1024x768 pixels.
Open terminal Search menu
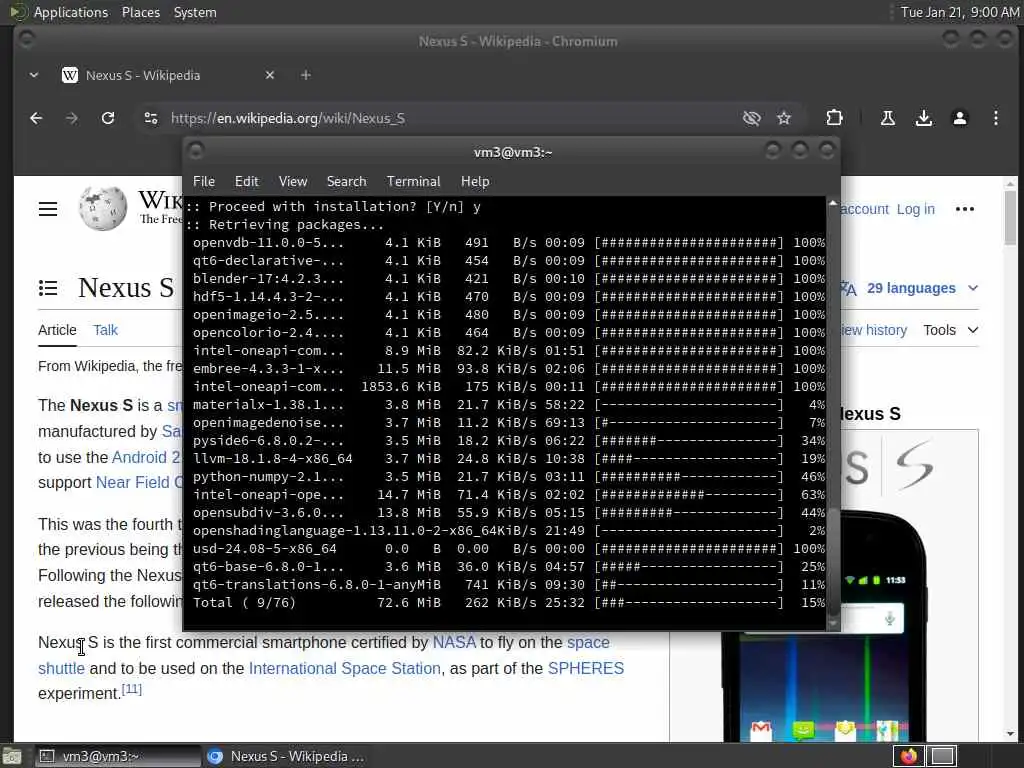pos(346,182)
